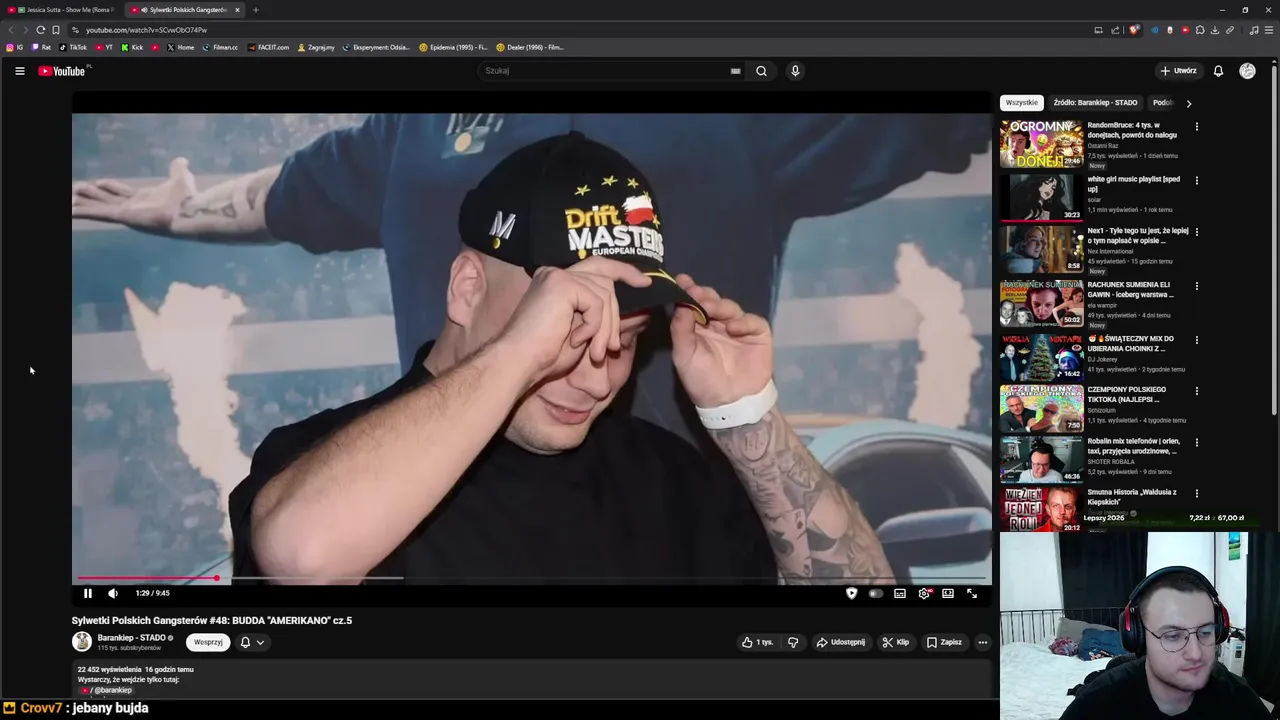Toggle channel notification bell under video
This screenshot has height=720, width=1280.
tap(245, 642)
